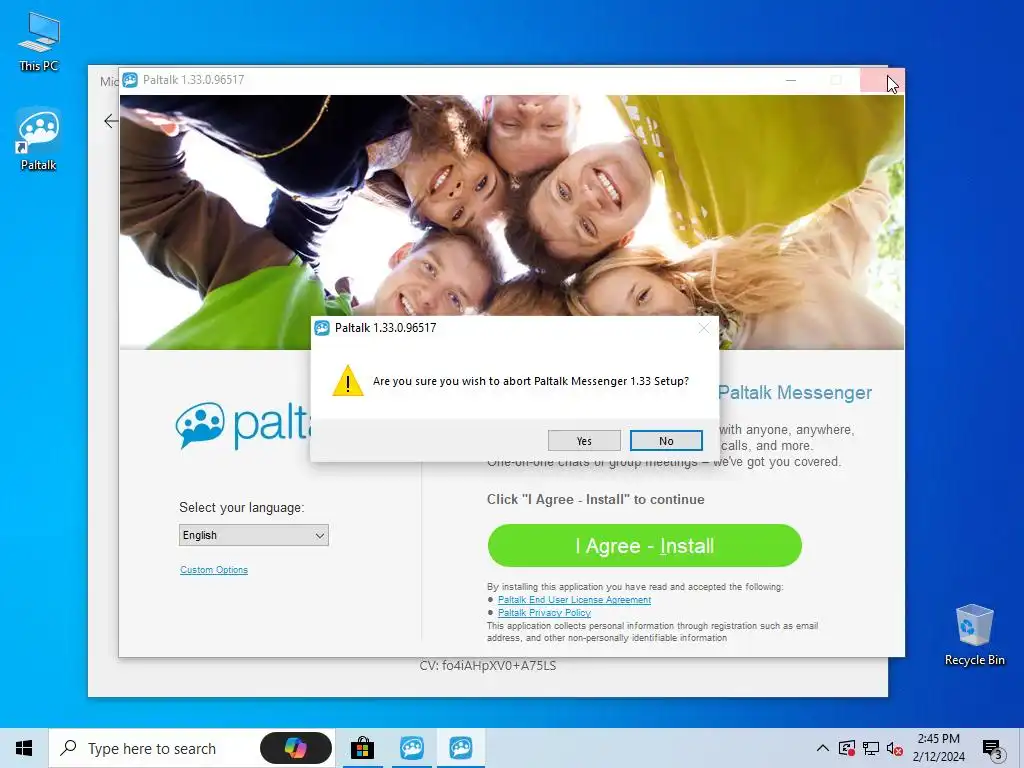Select the Paltalk desktop shortcut
1024x768 pixels.
point(39,139)
